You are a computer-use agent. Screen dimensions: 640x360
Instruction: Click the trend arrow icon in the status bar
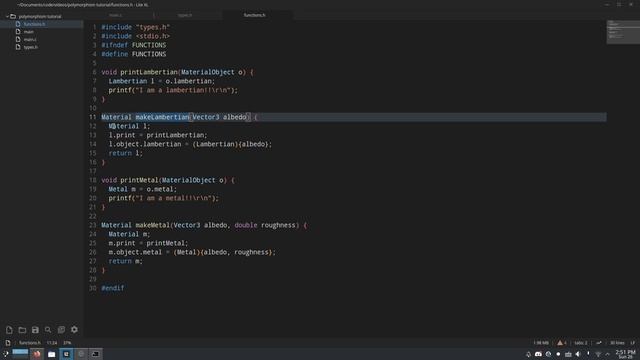click(x=599, y=343)
